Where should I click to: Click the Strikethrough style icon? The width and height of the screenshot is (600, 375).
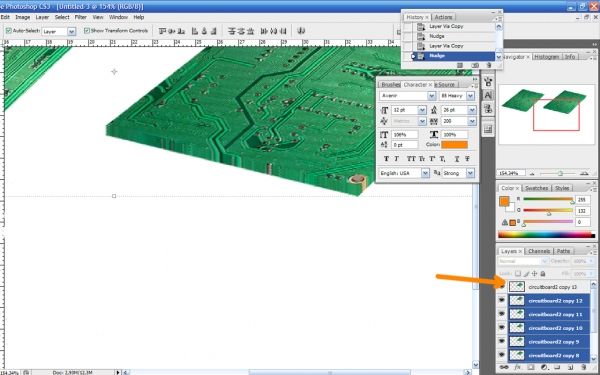467,159
